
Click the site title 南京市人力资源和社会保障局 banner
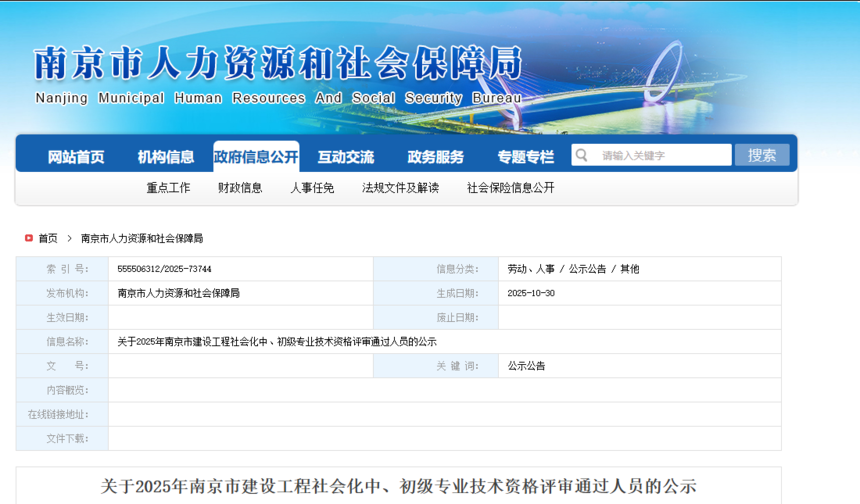278,64
